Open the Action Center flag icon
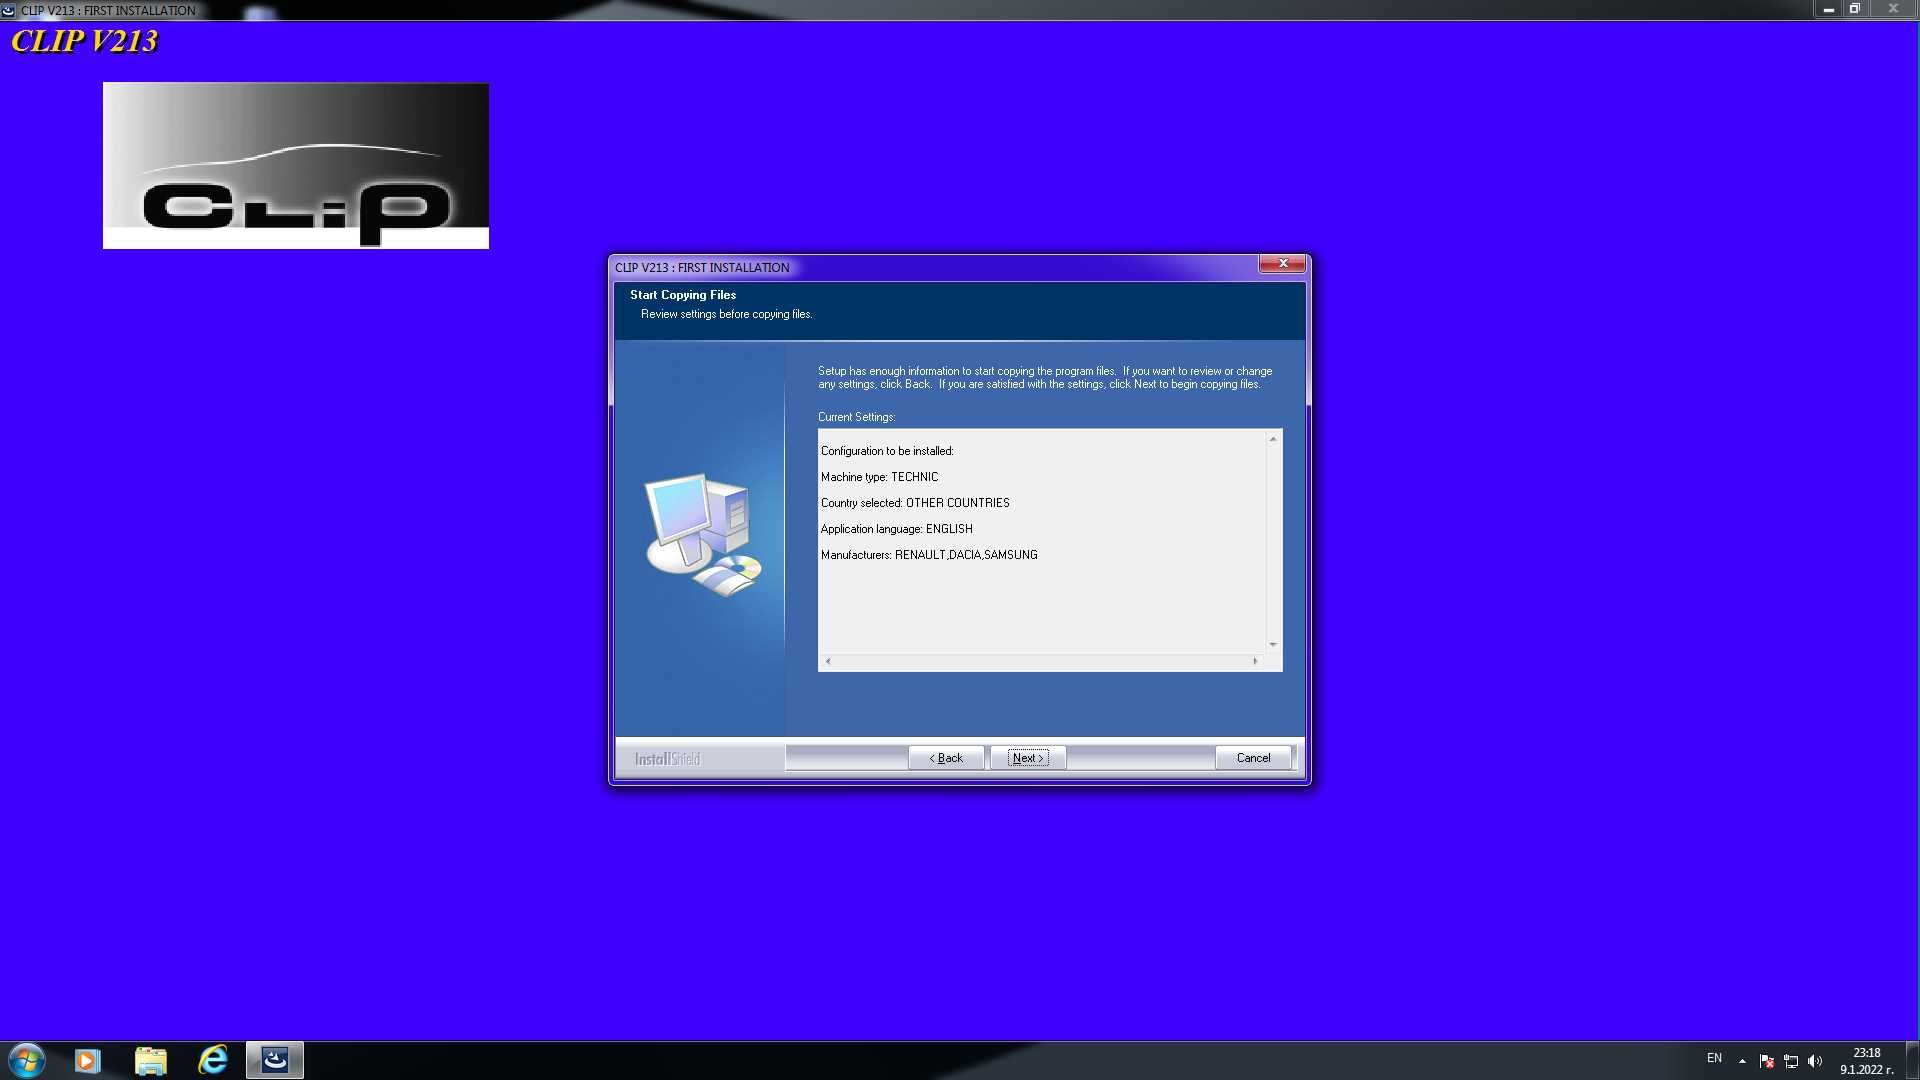 tap(1767, 1061)
